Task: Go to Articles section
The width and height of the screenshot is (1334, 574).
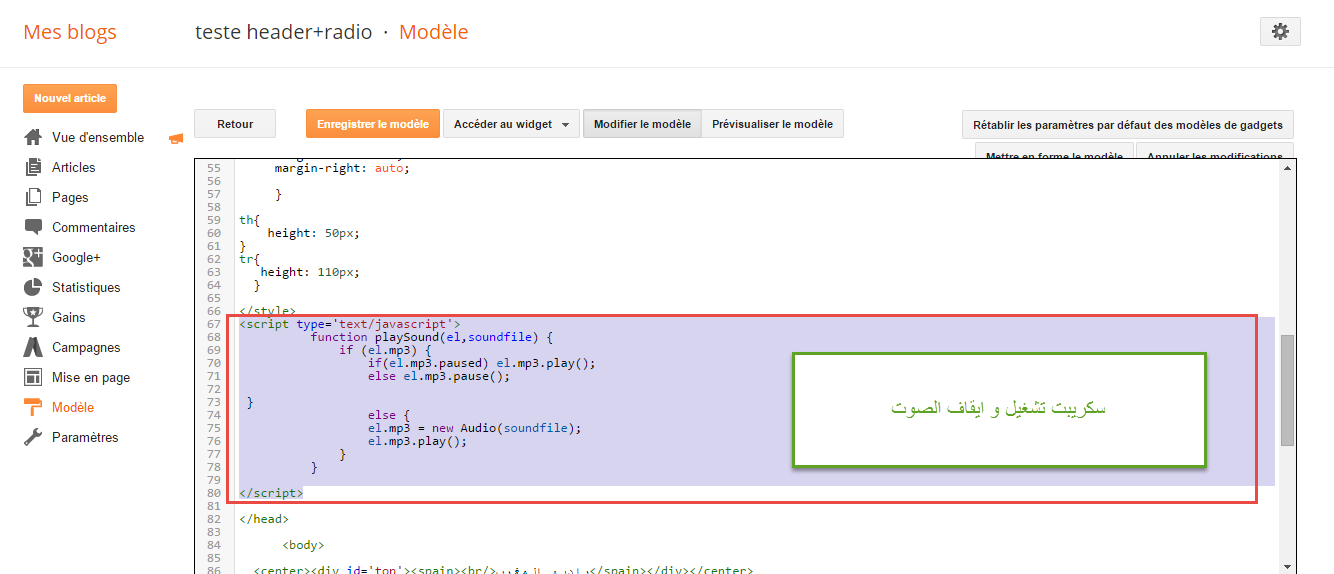Action: click(74, 167)
